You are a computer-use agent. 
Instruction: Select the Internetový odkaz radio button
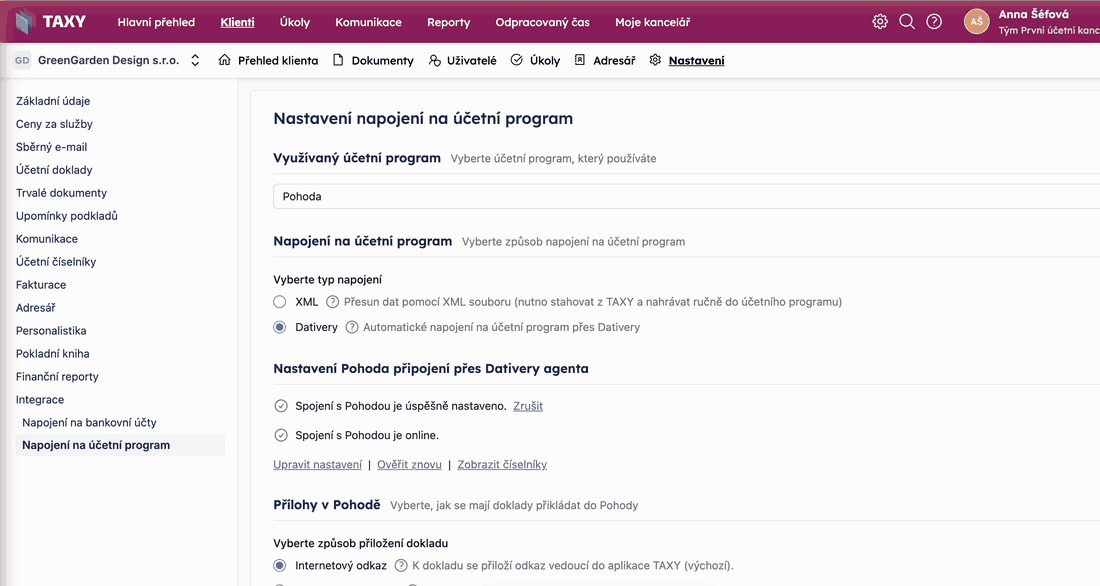(280, 566)
